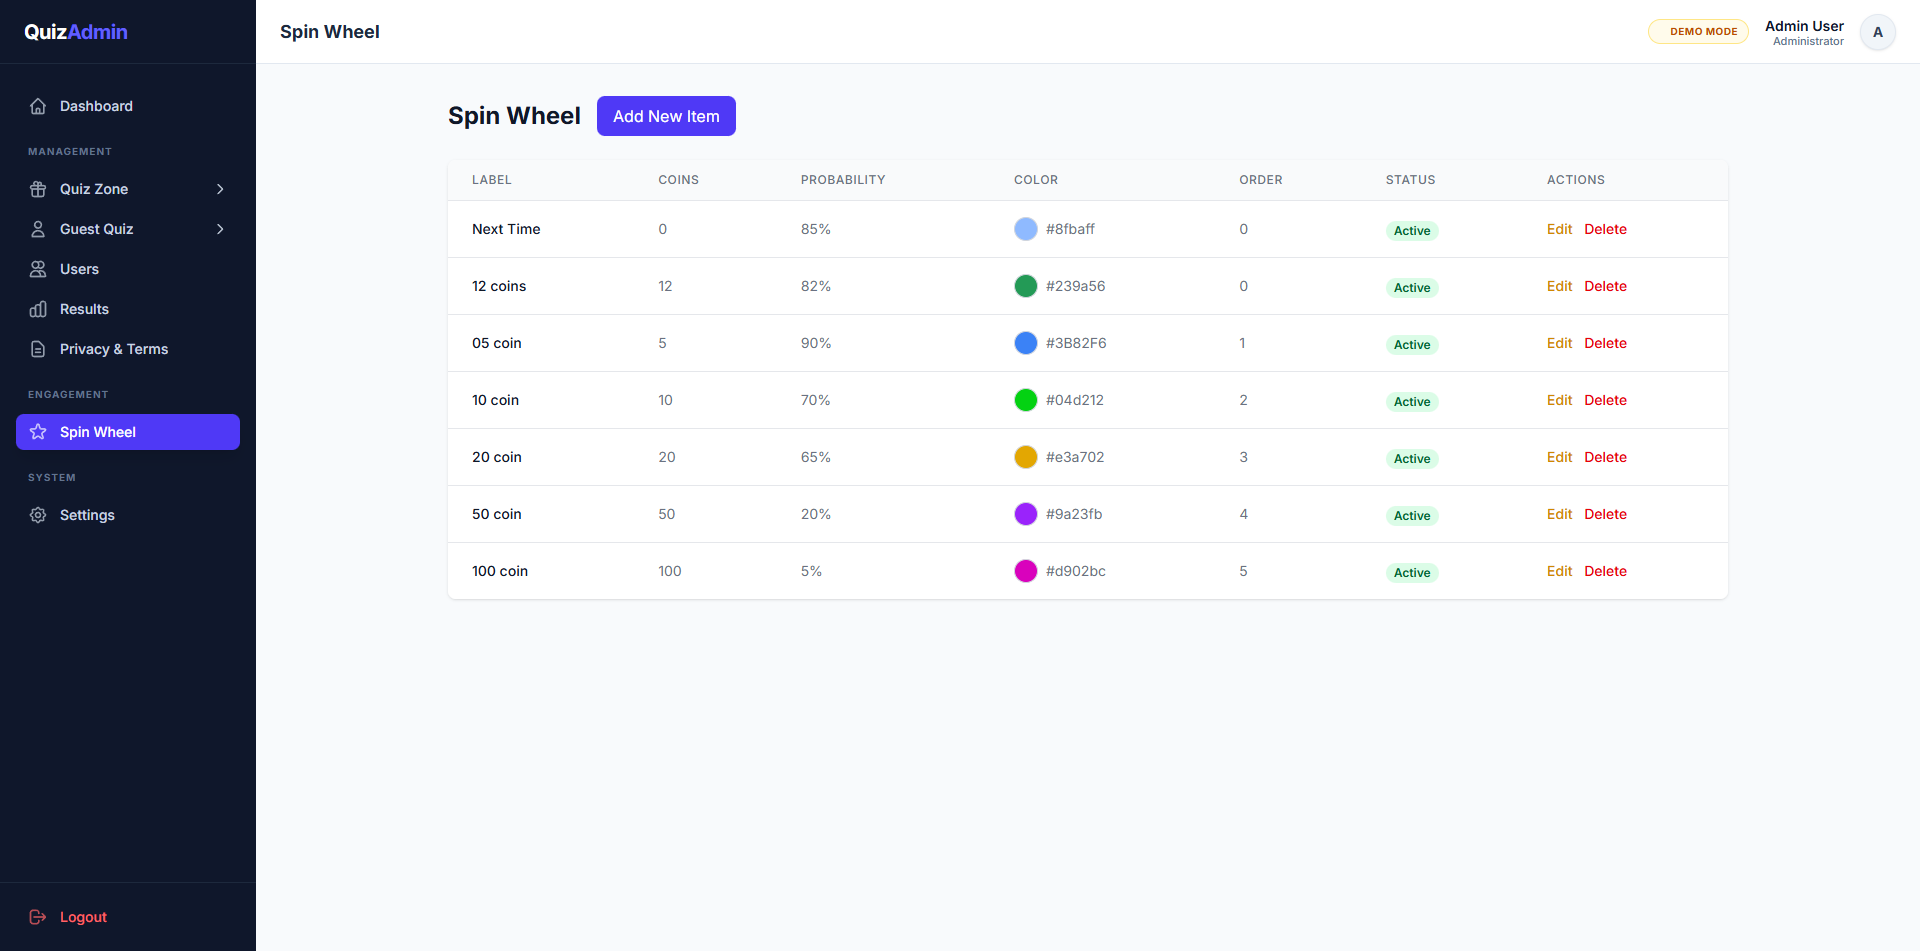The width and height of the screenshot is (1920, 951).
Task: Open Privacy & Terms document icon
Action: [38, 349]
